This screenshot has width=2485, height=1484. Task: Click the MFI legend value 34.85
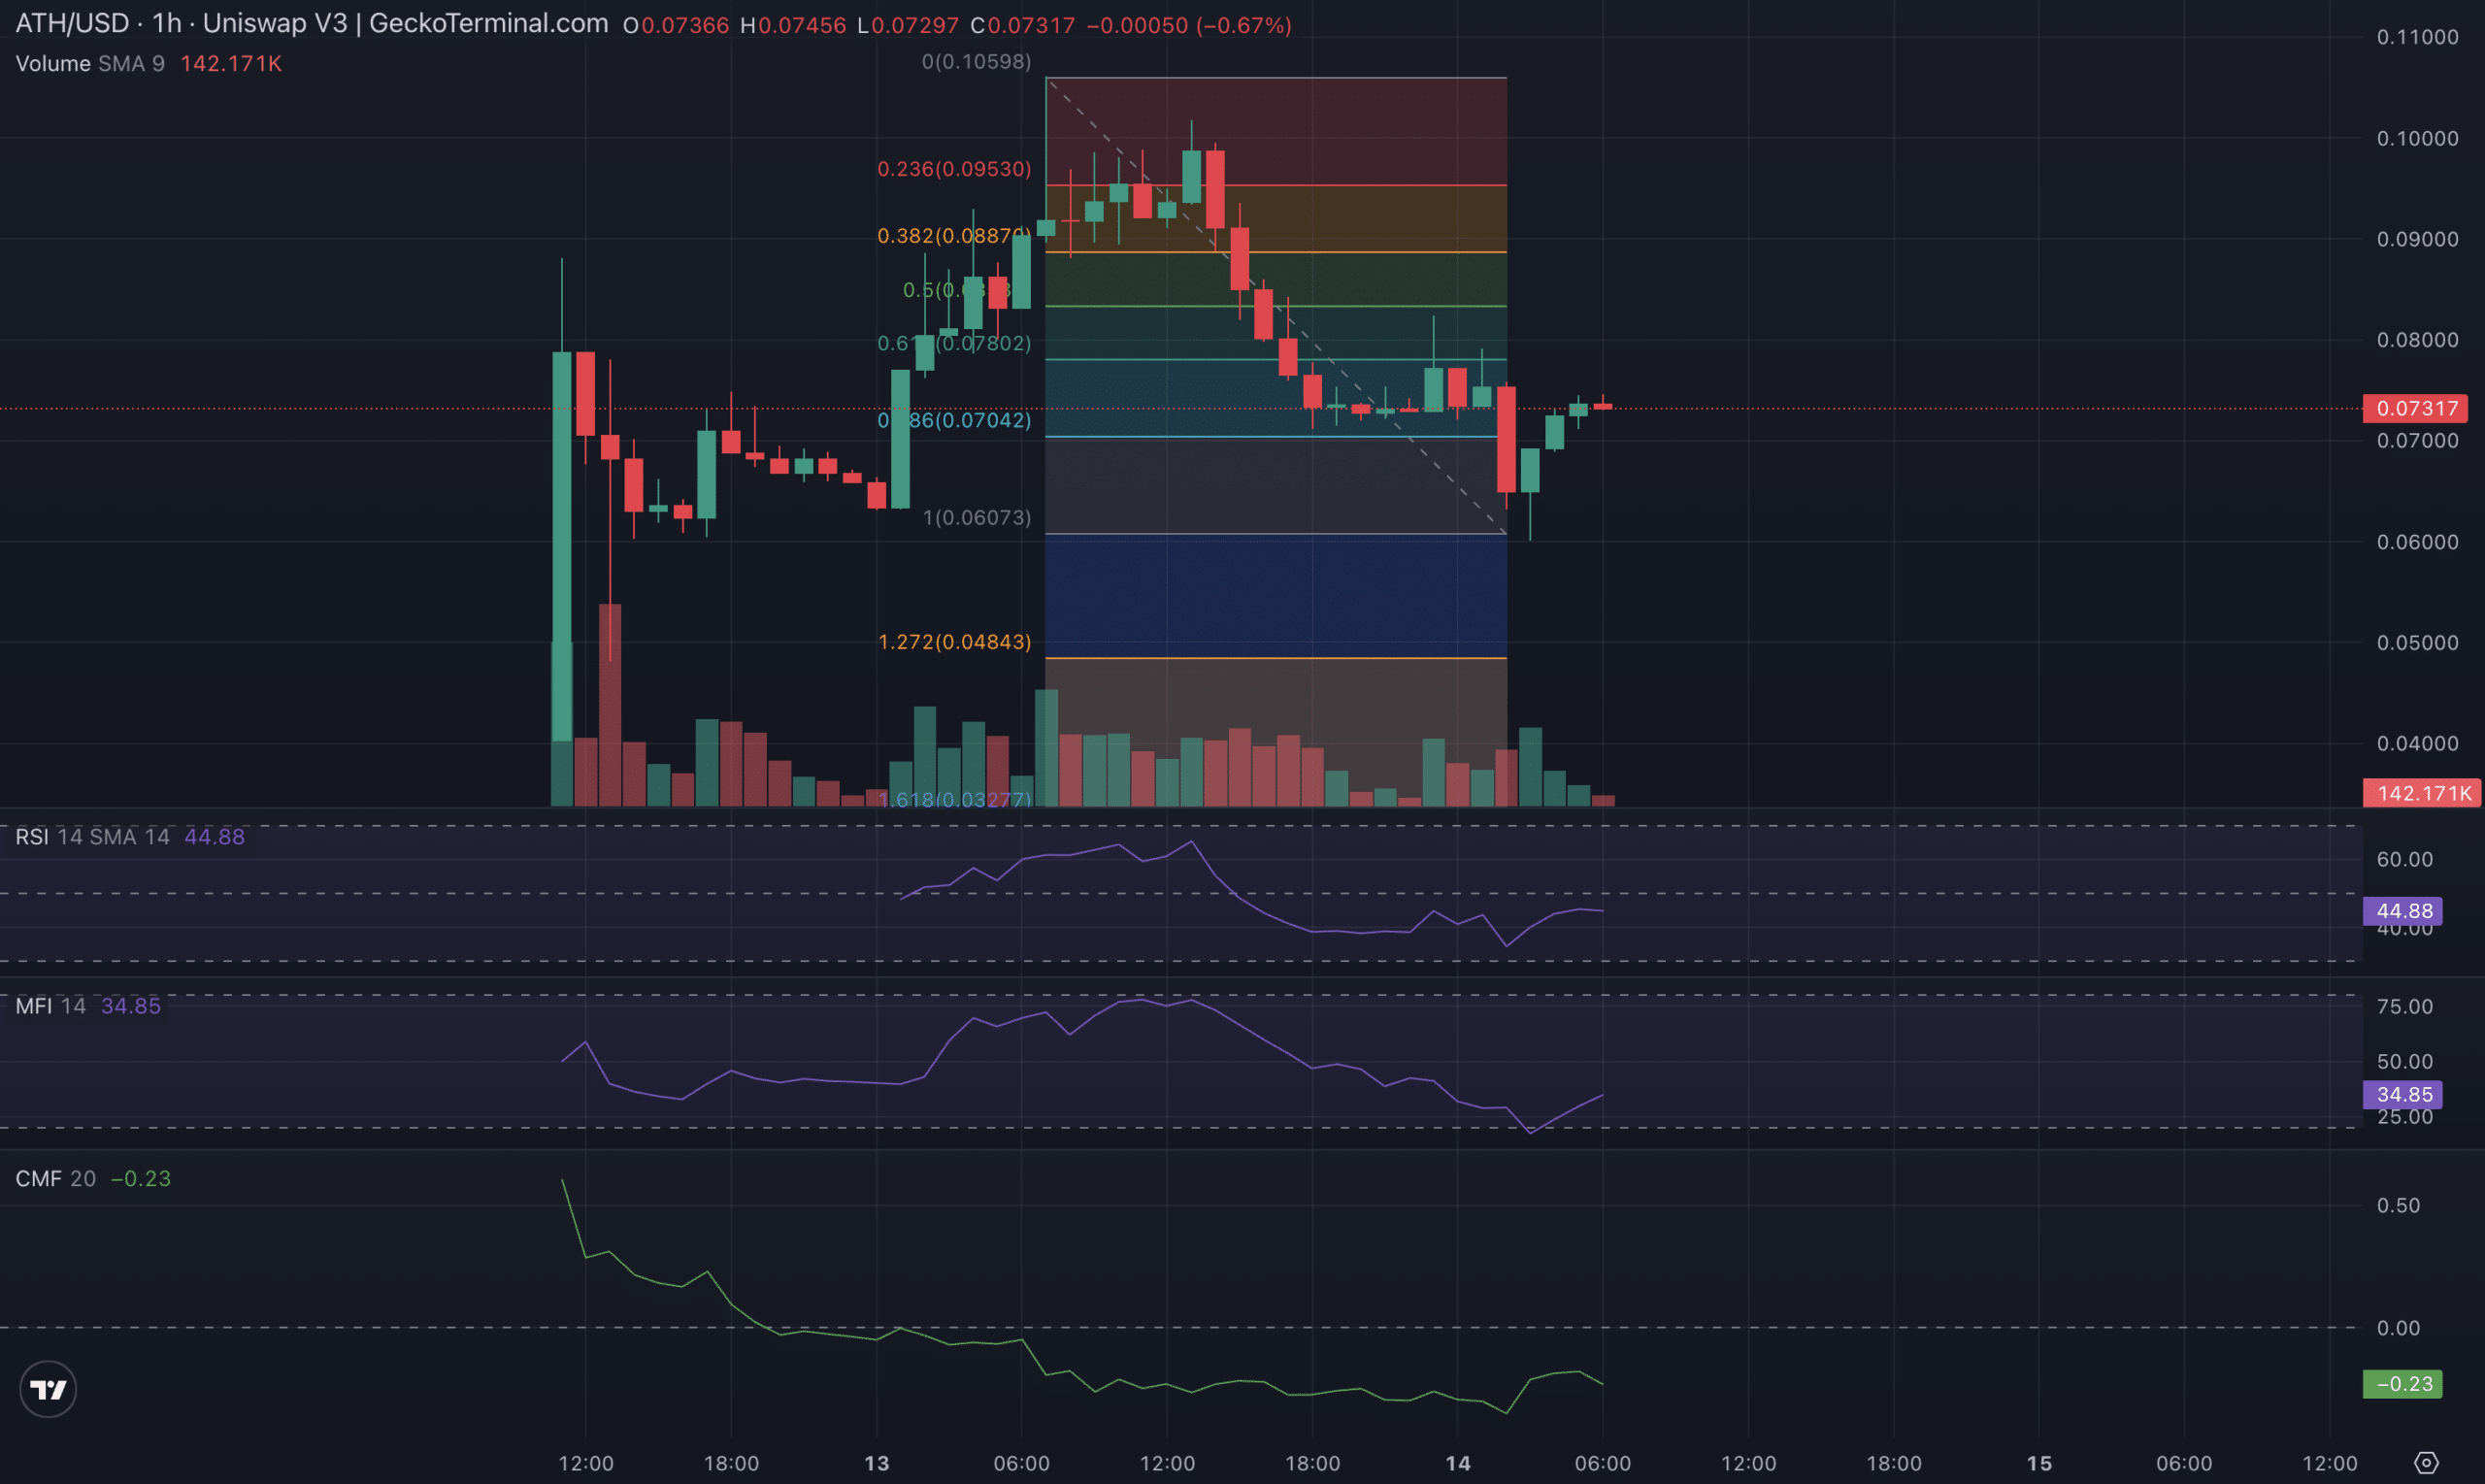131,1006
